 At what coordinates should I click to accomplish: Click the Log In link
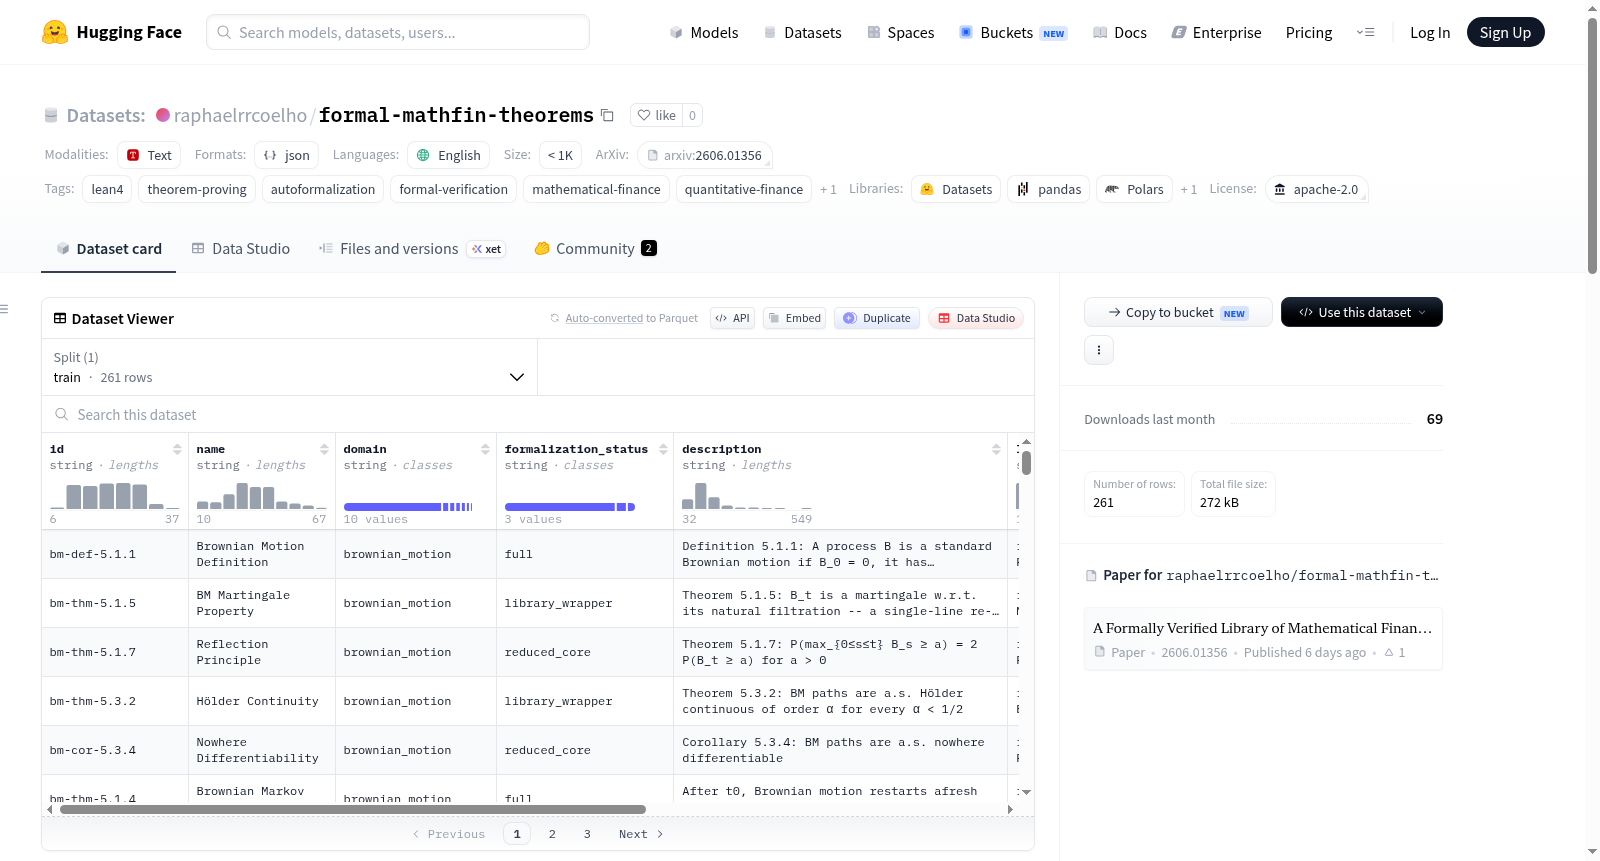pos(1430,32)
